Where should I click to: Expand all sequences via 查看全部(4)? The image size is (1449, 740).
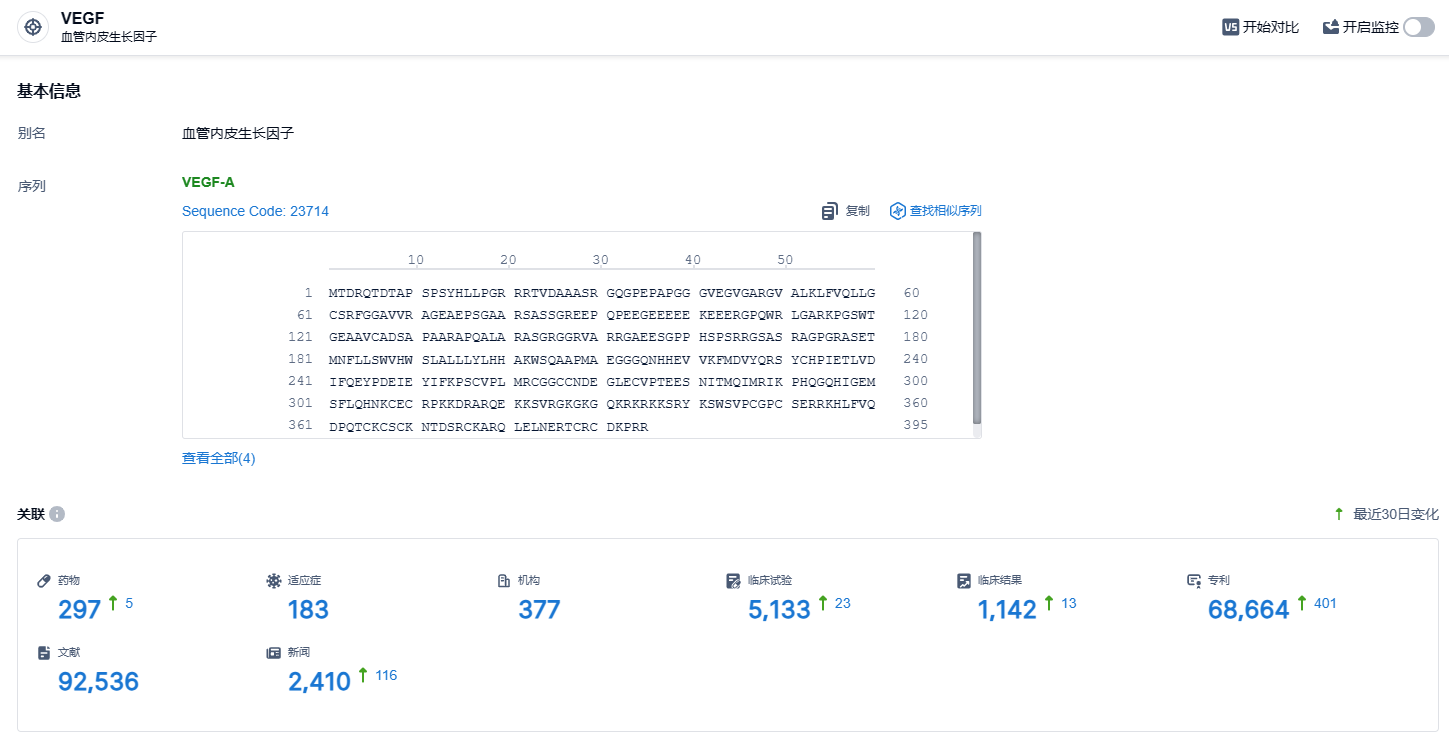pyautogui.click(x=218, y=458)
